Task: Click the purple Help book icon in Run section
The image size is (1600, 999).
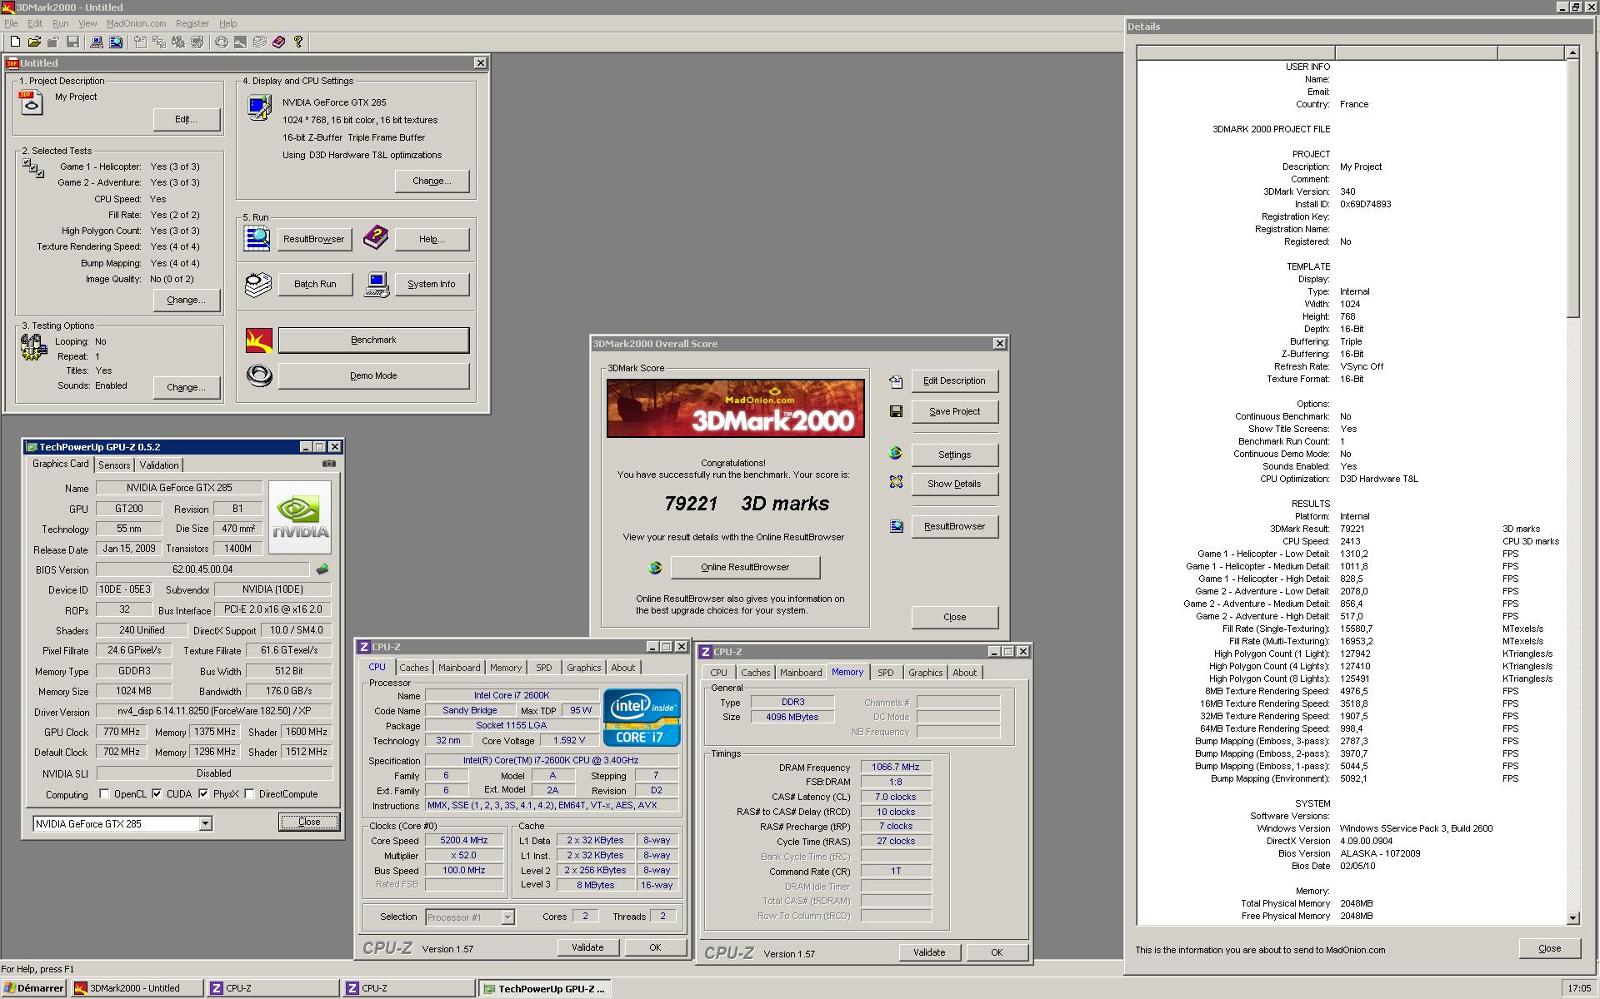Action: (375, 238)
